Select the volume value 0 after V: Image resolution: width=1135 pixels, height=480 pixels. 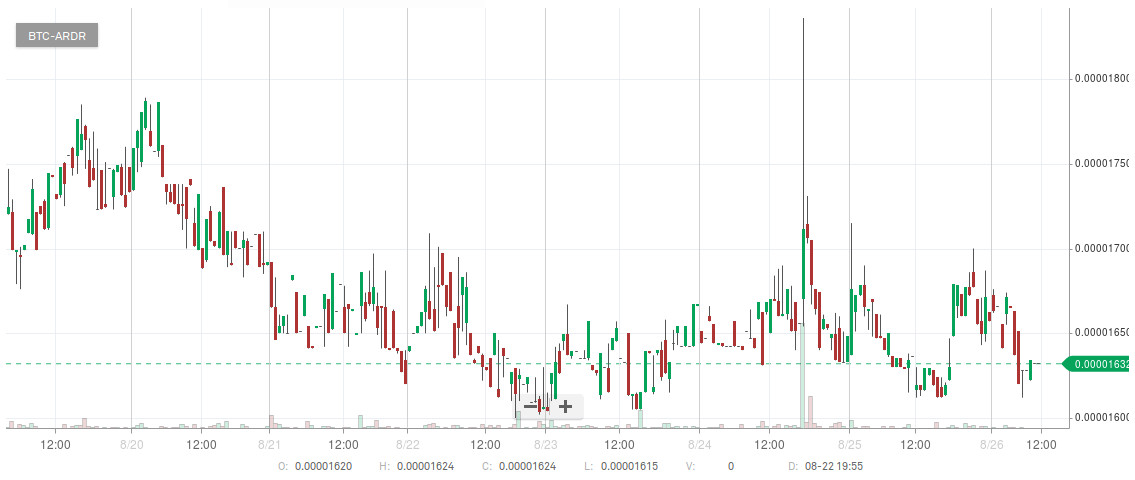tap(731, 467)
